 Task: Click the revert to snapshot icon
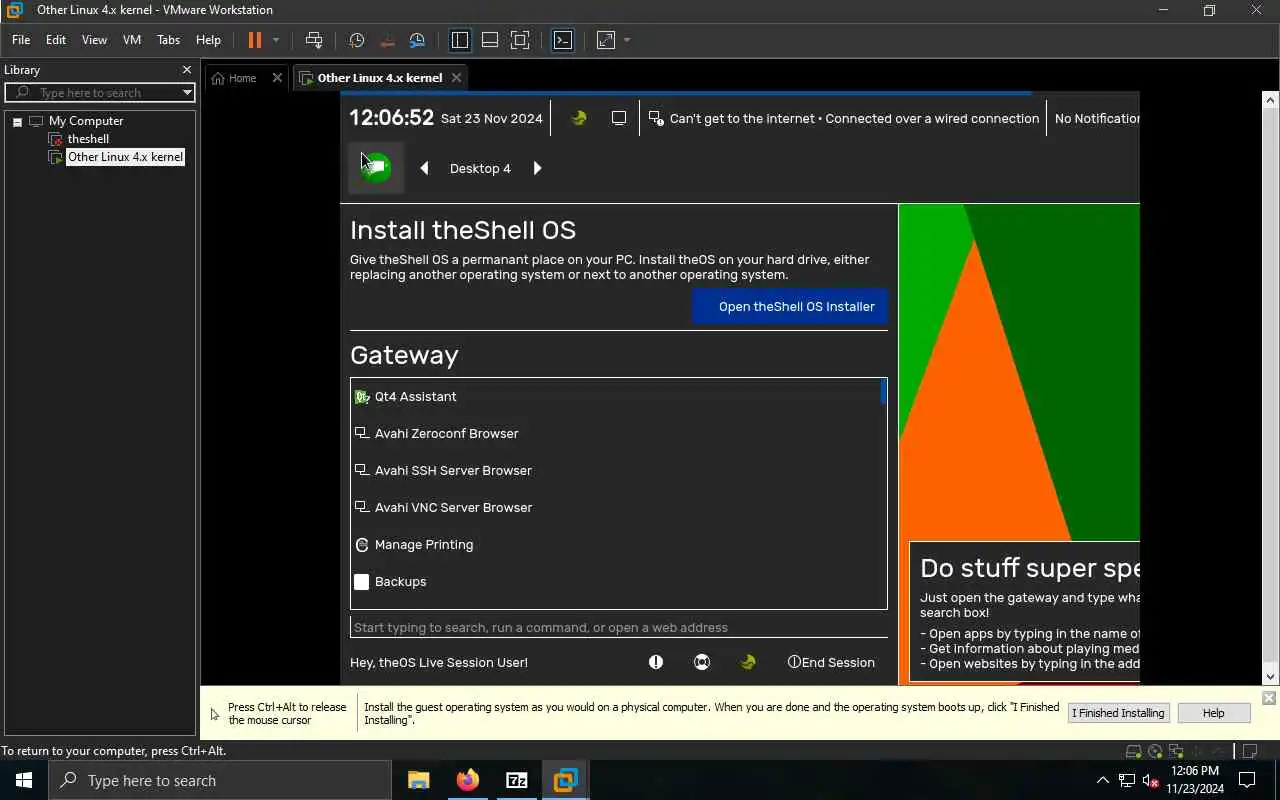tap(387, 40)
